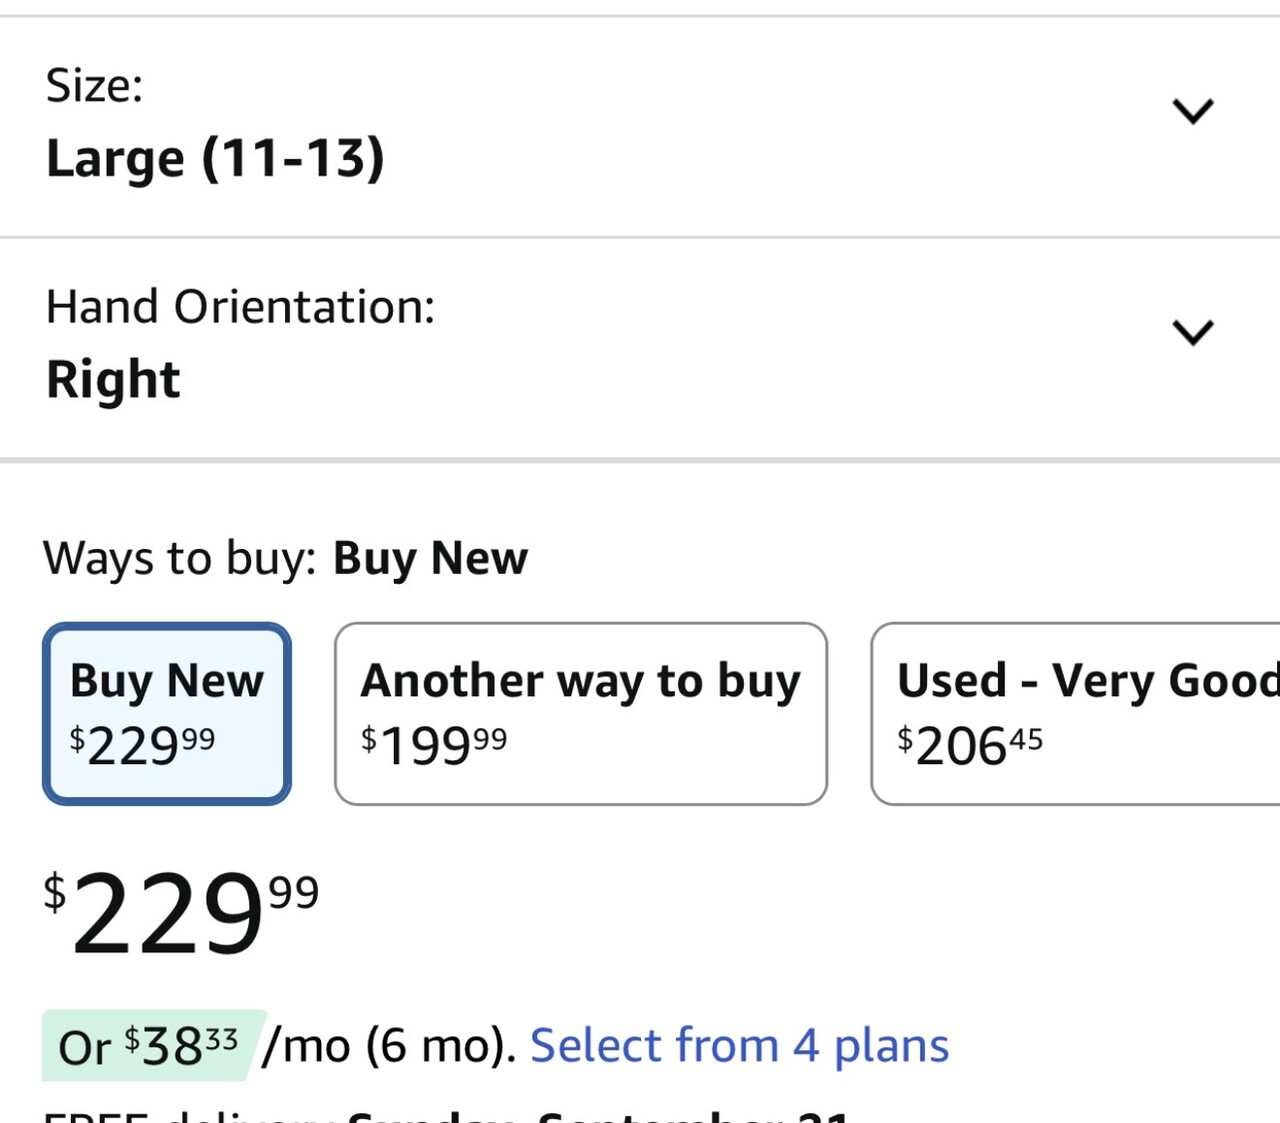The image size is (1280, 1123).
Task: Click the partially visible delivery line
Action: (446, 1116)
